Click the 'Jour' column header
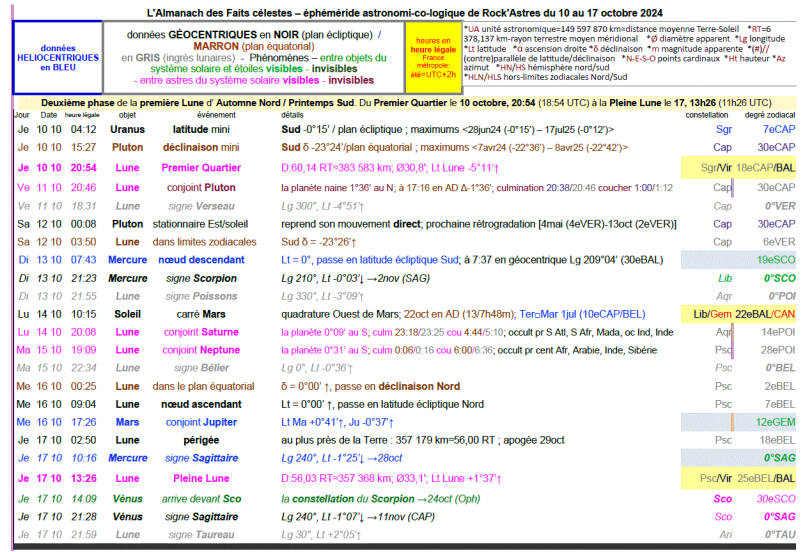The image size is (806, 552). (x=22, y=115)
